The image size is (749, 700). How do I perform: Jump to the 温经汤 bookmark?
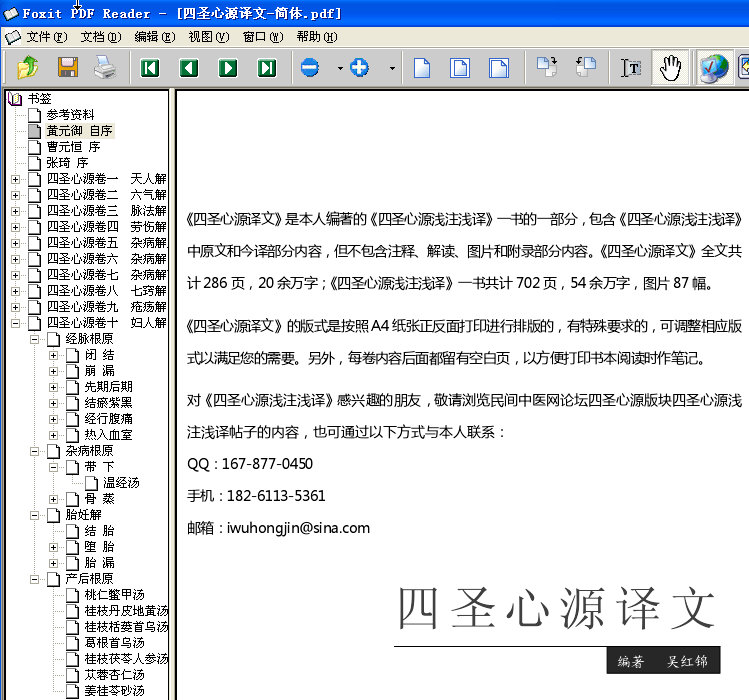click(x=121, y=483)
